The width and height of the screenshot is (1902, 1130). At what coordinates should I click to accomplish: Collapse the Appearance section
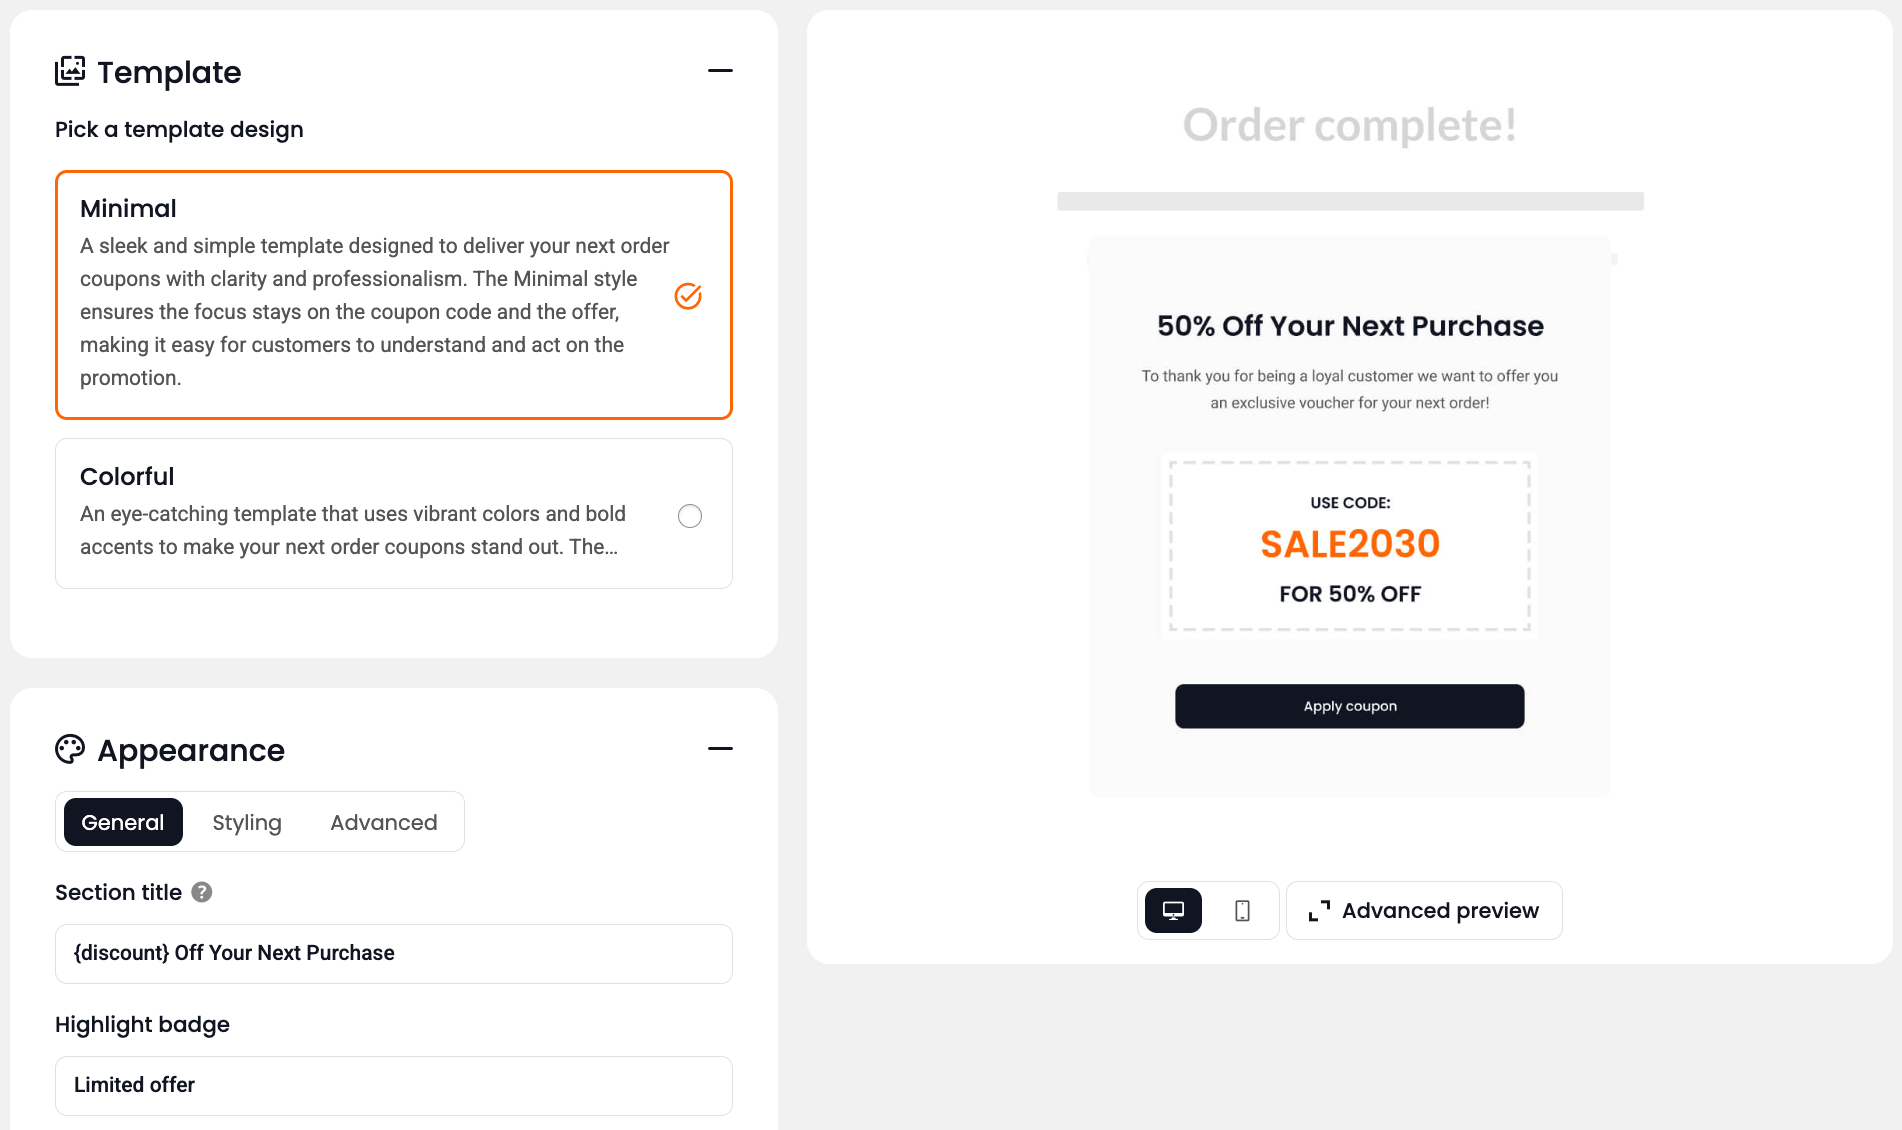[x=720, y=749]
